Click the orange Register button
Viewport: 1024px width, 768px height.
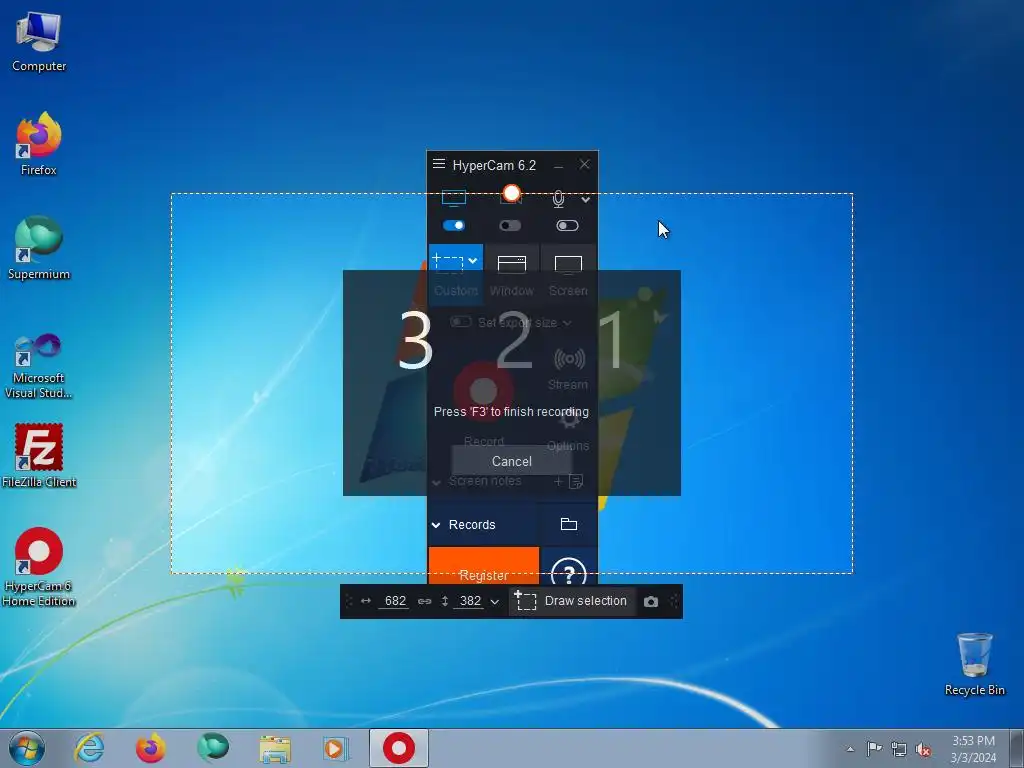484,566
